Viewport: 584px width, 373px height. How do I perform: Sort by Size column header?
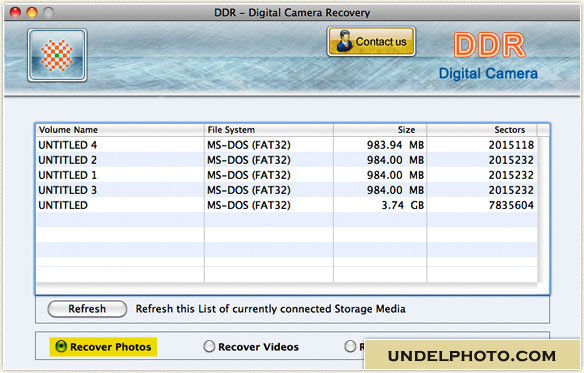click(380, 130)
